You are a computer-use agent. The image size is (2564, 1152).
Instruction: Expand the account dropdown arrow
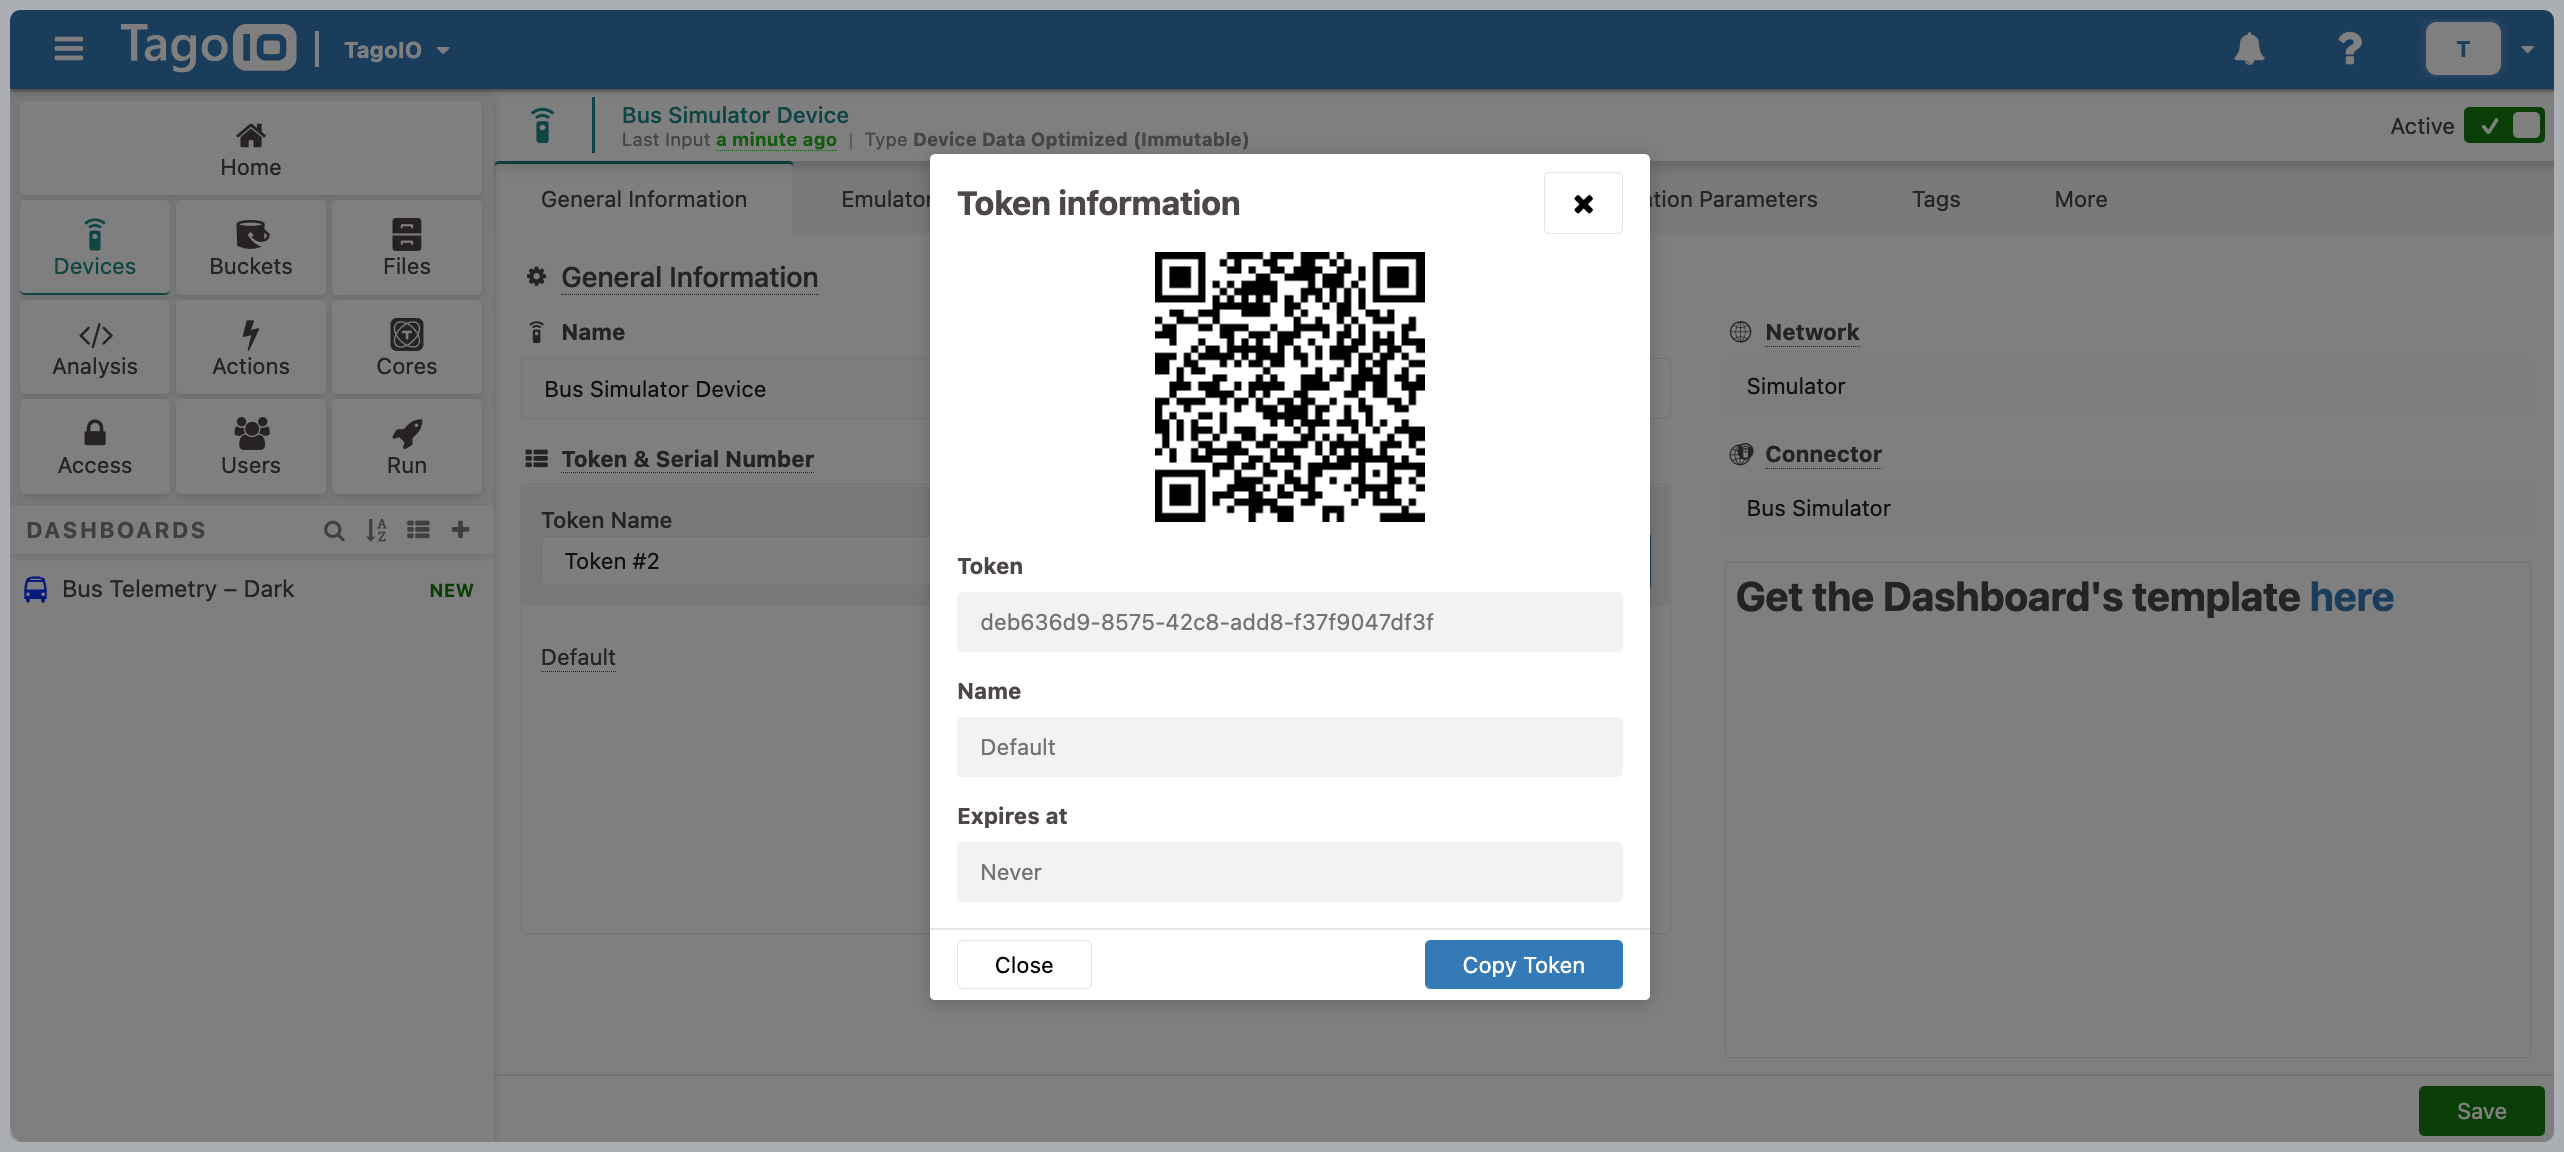pos(2527,49)
